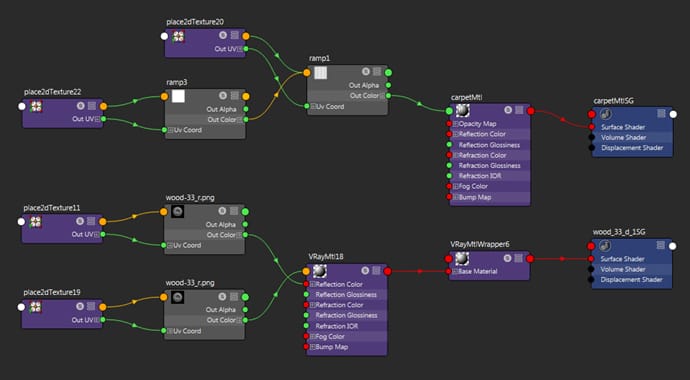The width and height of the screenshot is (690, 380).
Task: Toggle solo button on ramp1 node
Action: [x=366, y=72]
